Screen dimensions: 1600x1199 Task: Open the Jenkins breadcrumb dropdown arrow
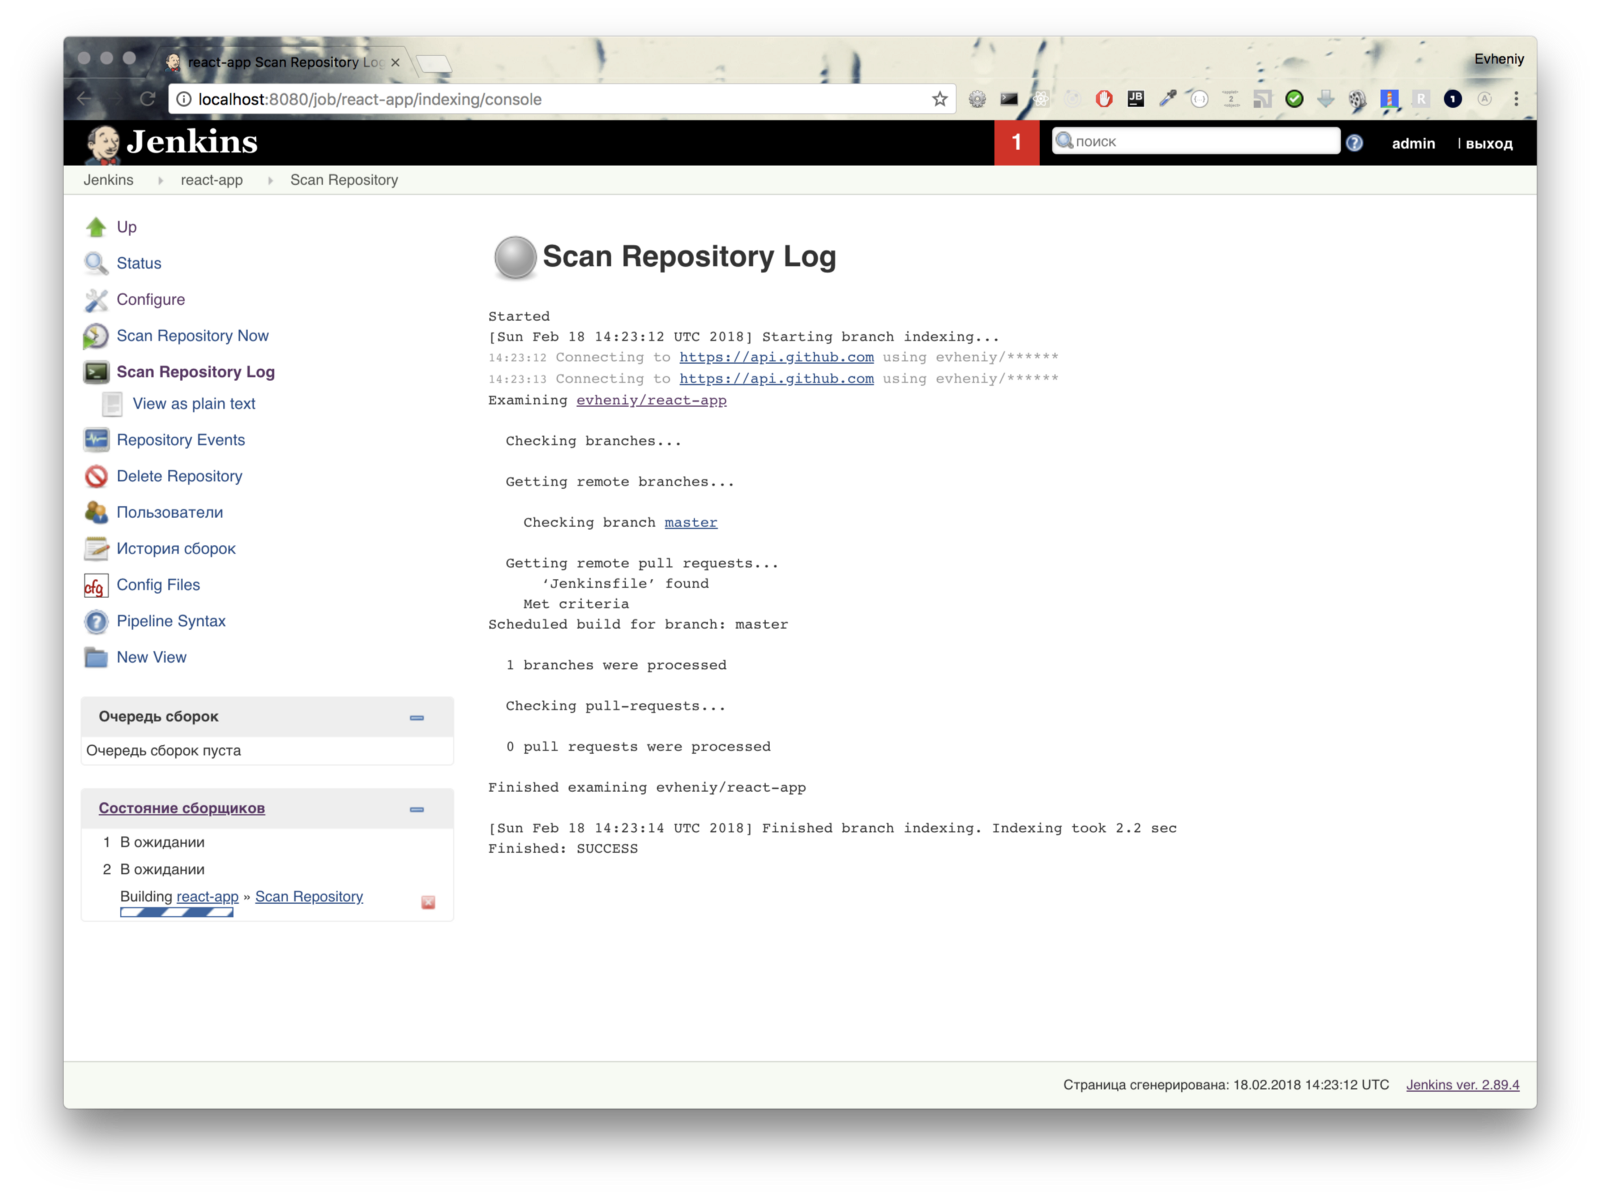tap(160, 181)
